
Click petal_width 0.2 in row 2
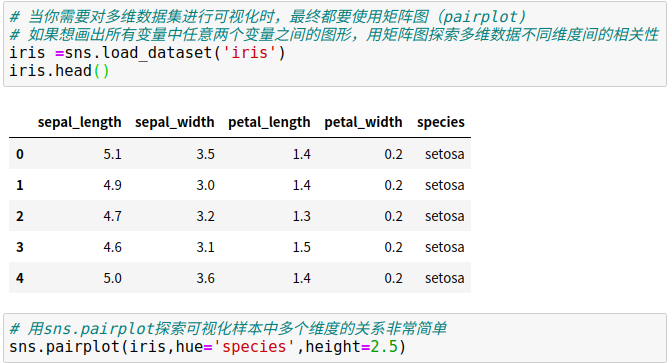pos(393,216)
